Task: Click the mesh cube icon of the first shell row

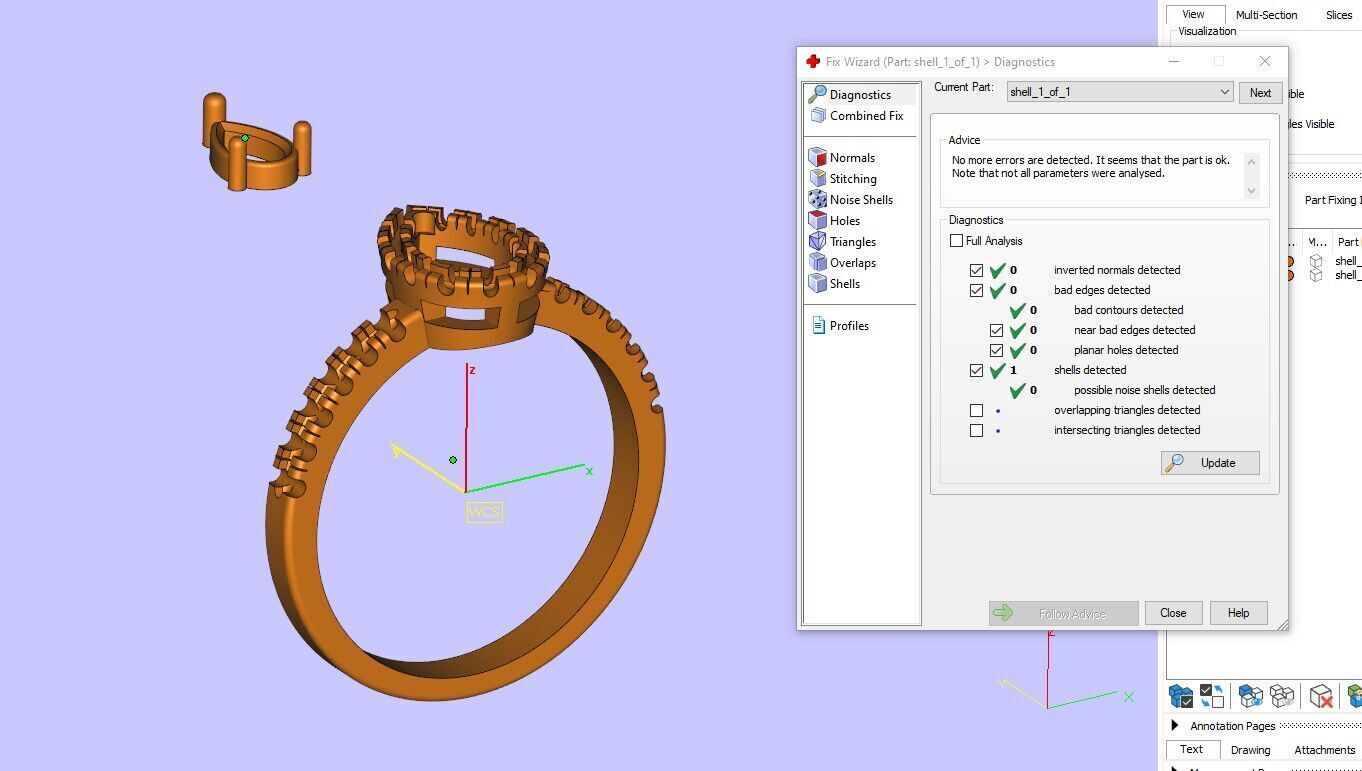Action: point(1316,262)
